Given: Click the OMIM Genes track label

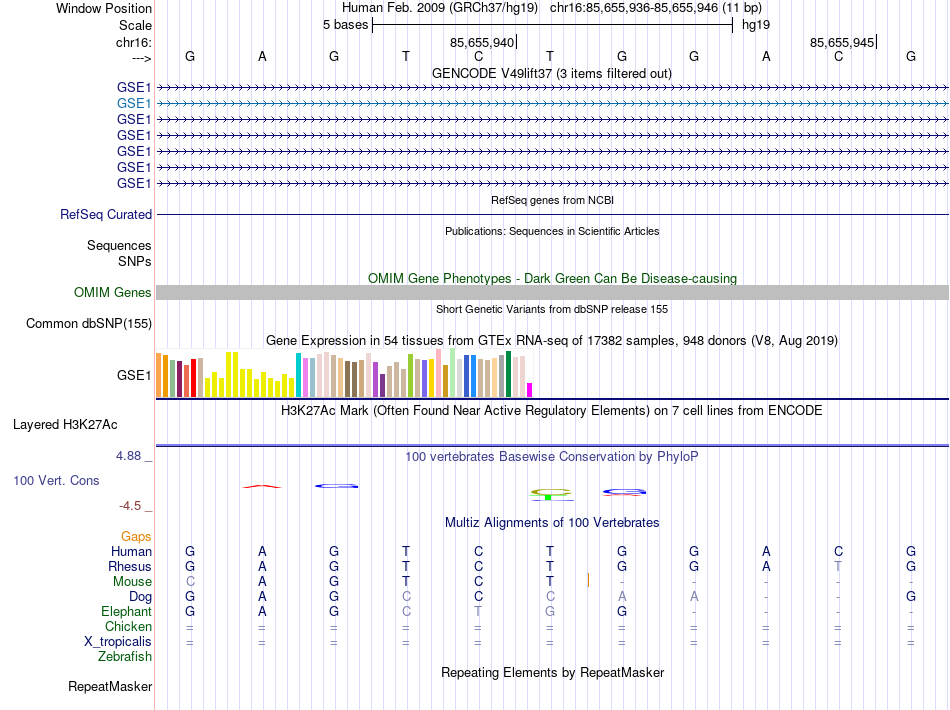Looking at the screenshot, I should [x=113, y=293].
